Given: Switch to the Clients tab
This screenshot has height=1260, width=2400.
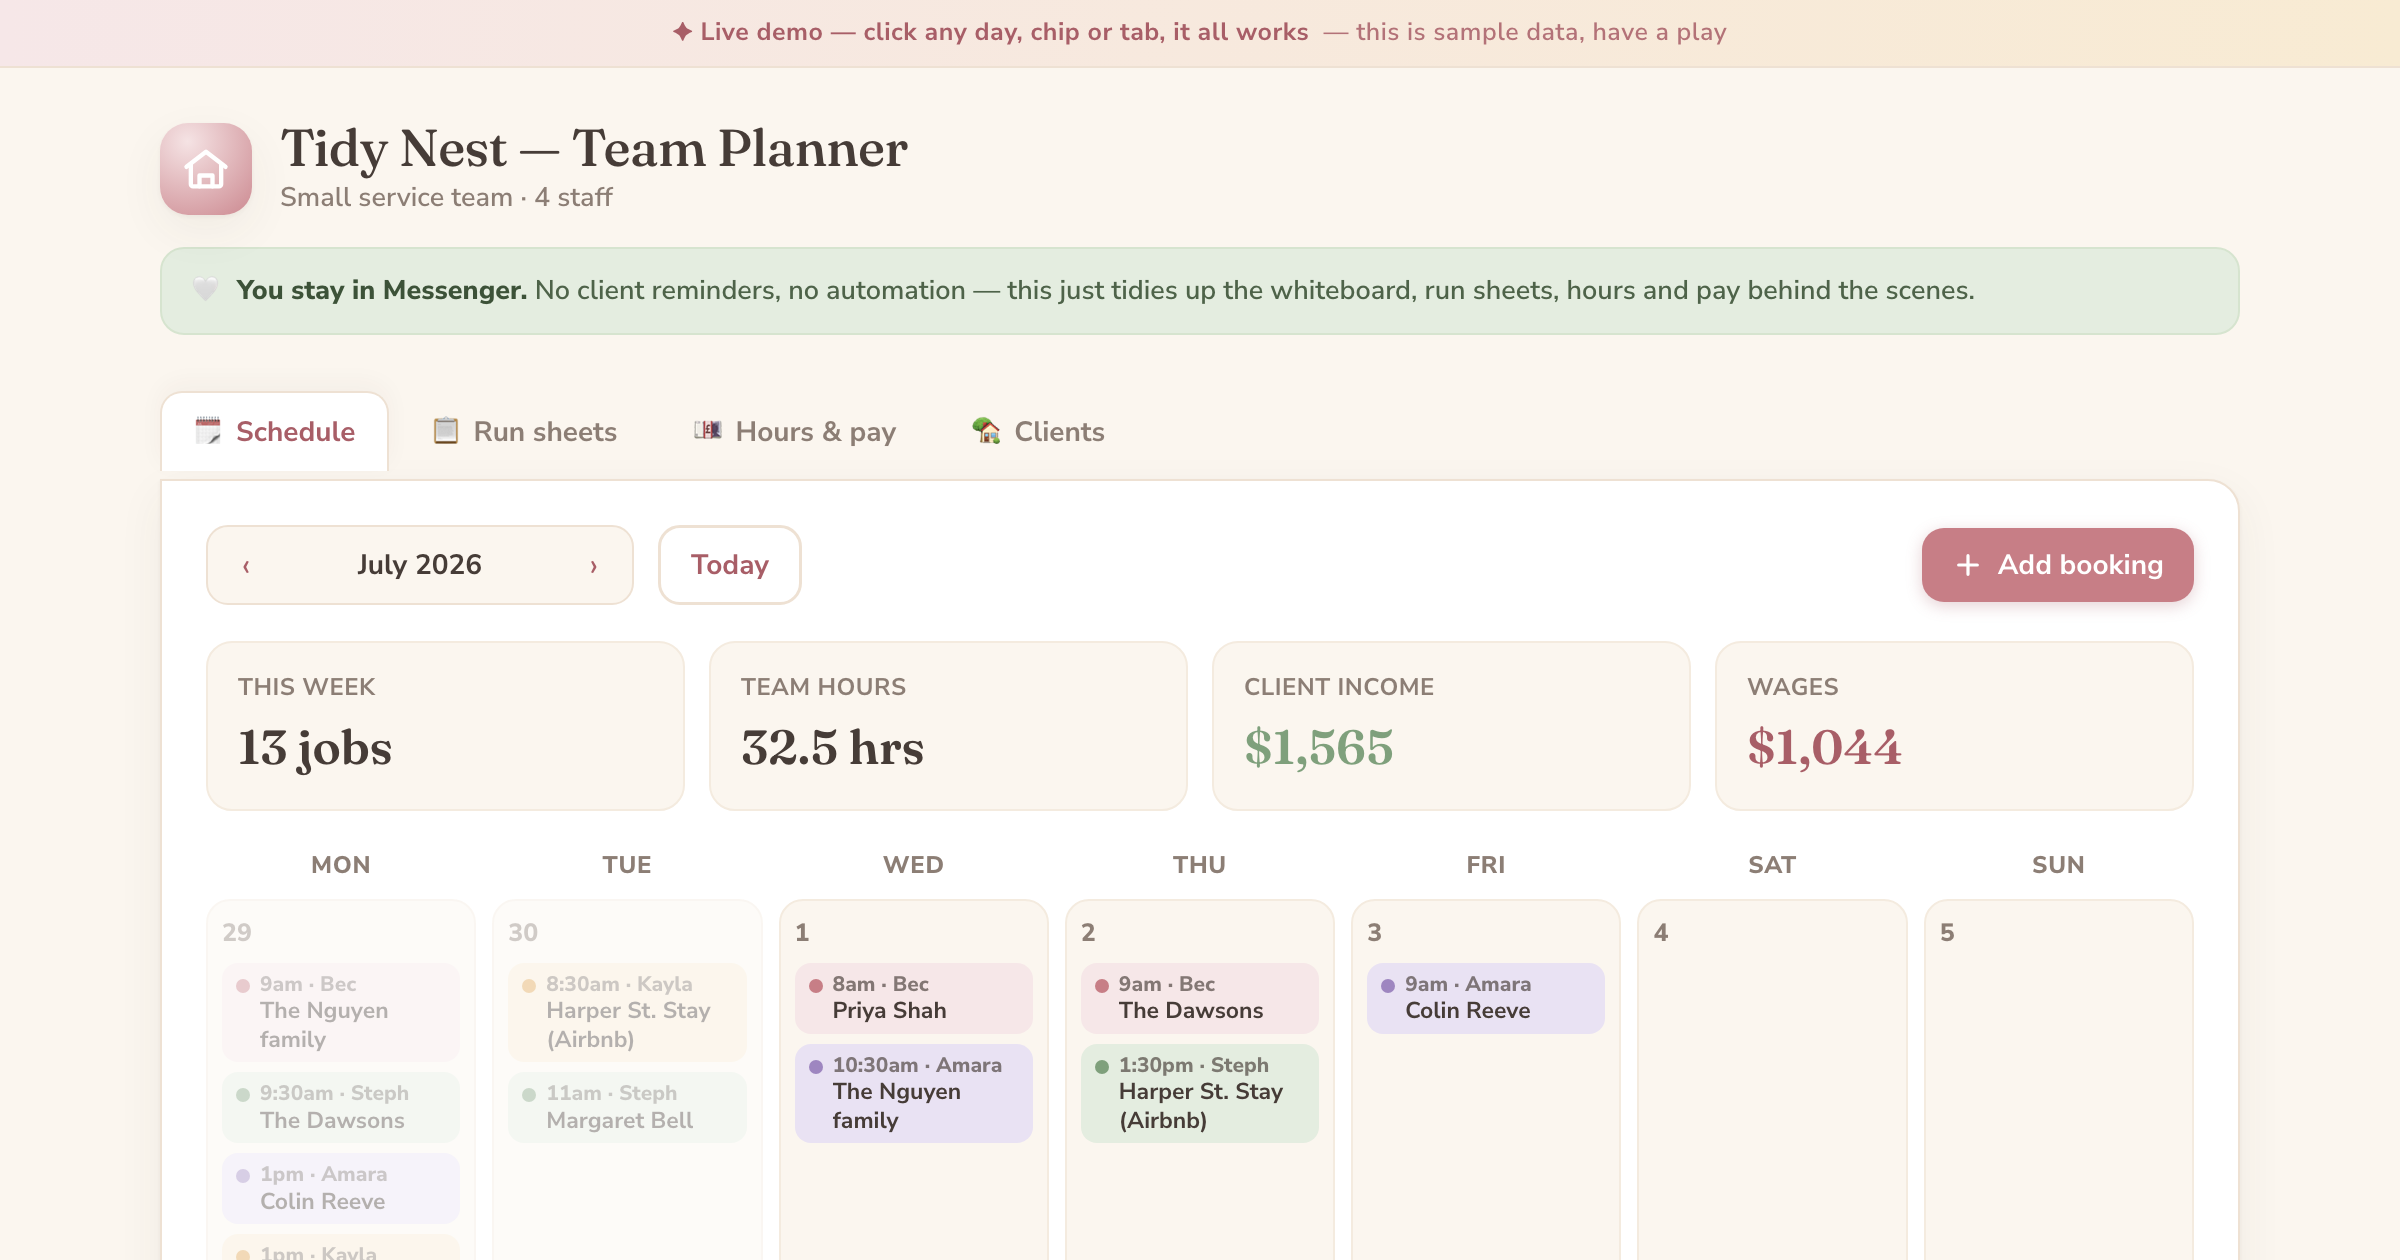Looking at the screenshot, I should click(1038, 431).
